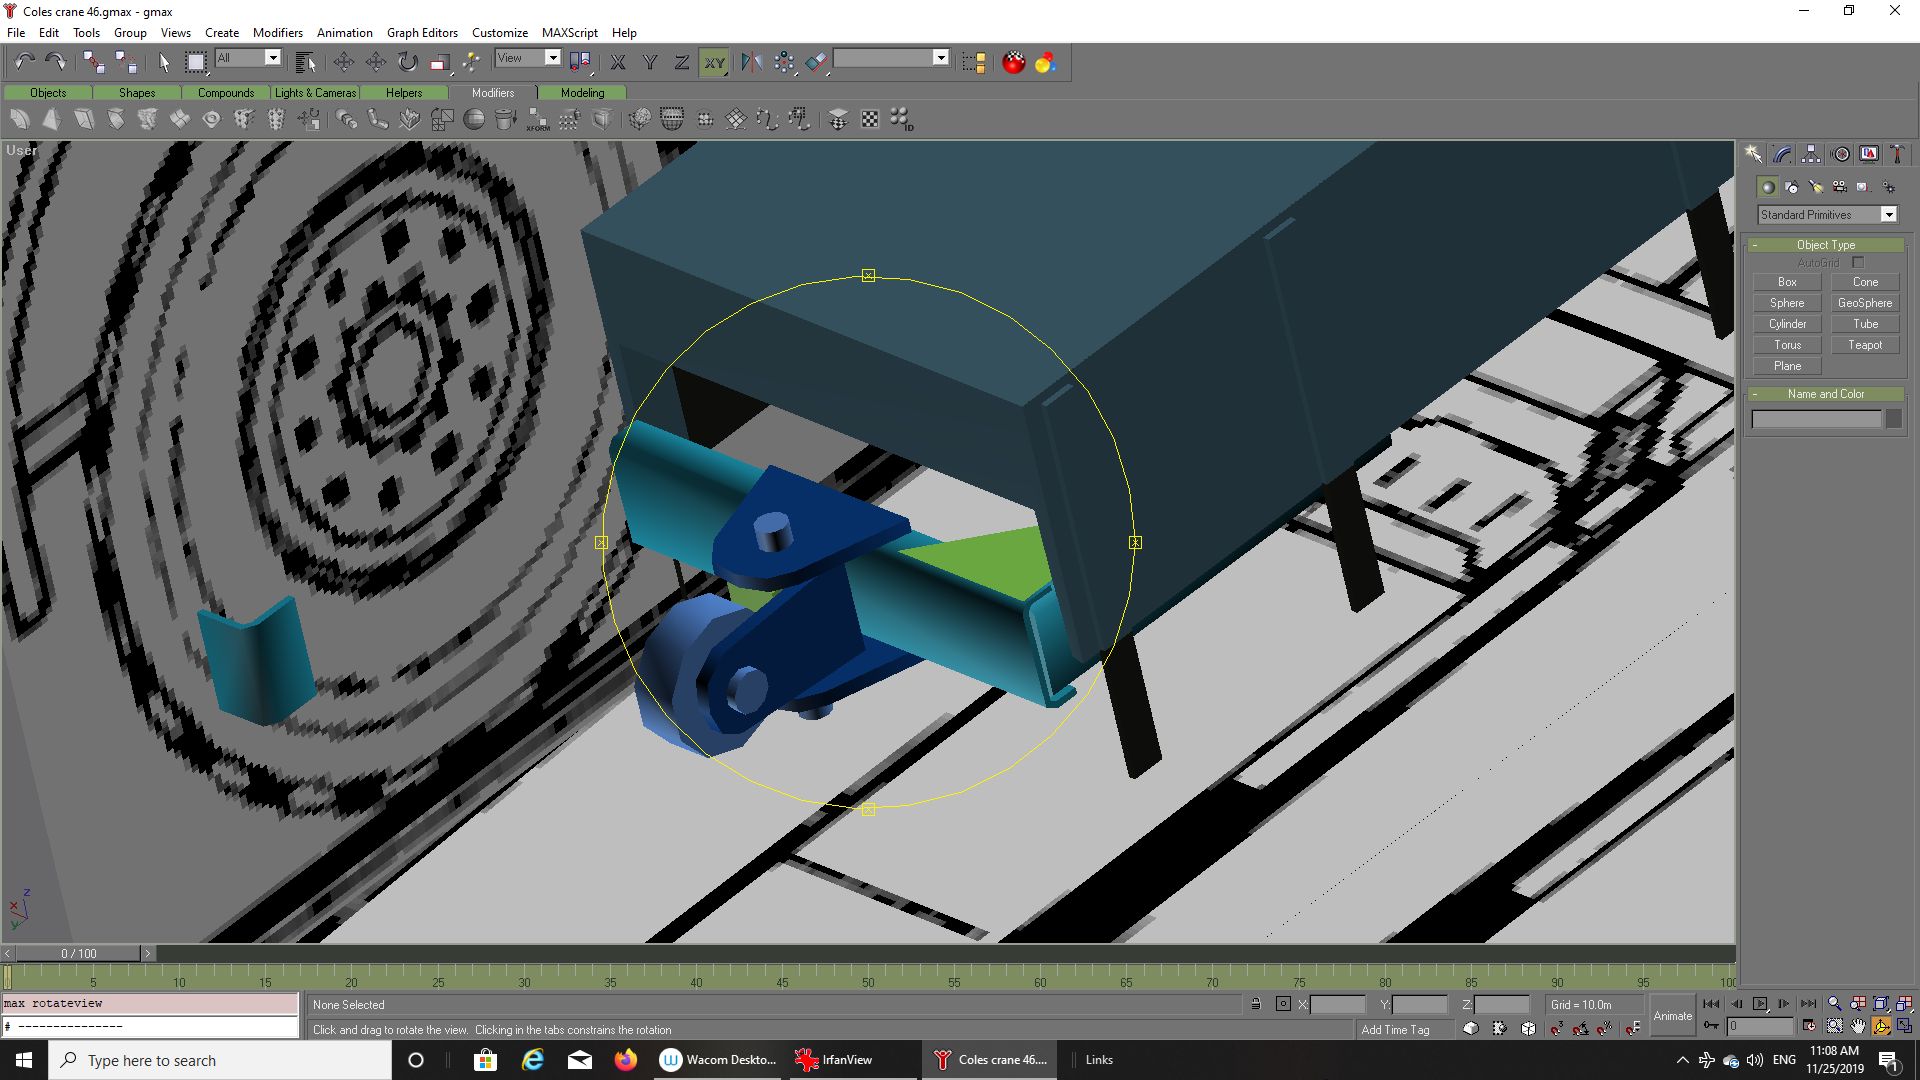
Task: Select the Hierarchy command panel icon
Action: 1811,154
